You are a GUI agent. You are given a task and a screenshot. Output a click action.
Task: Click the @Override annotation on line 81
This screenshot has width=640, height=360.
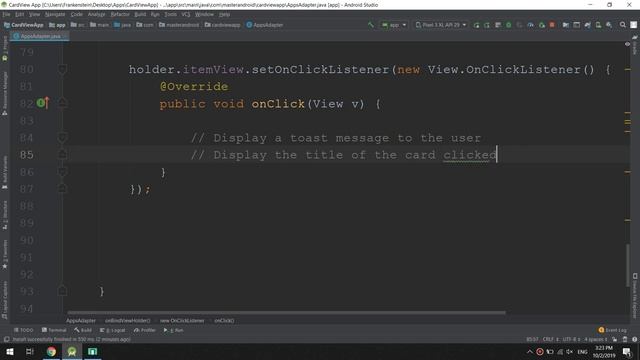194,87
